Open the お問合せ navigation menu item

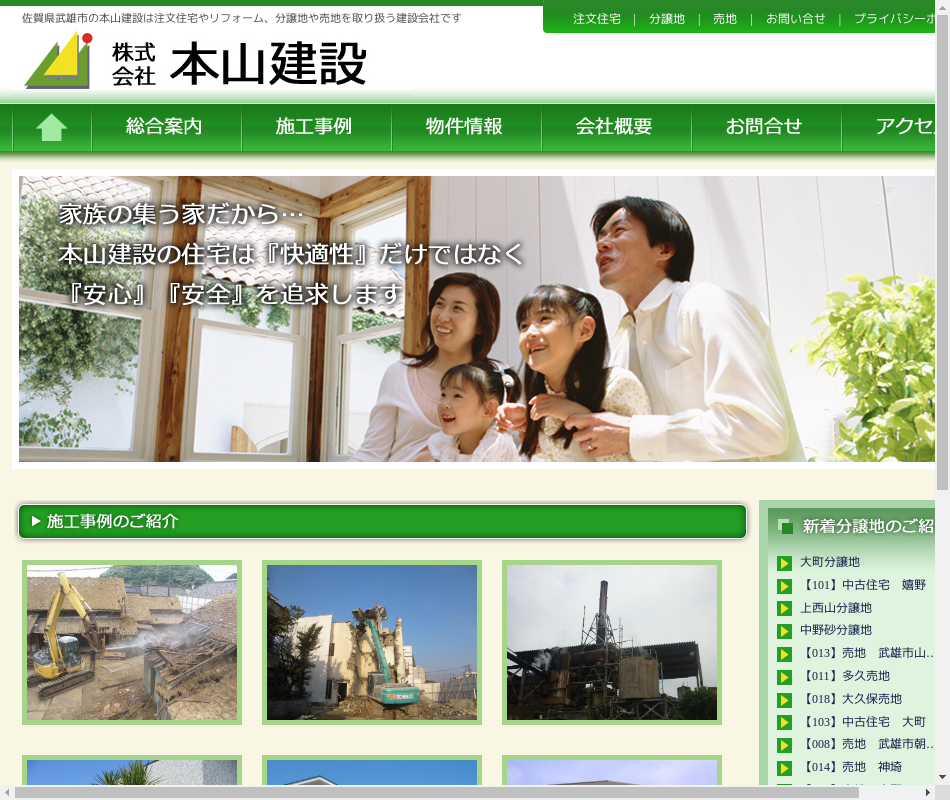point(764,127)
